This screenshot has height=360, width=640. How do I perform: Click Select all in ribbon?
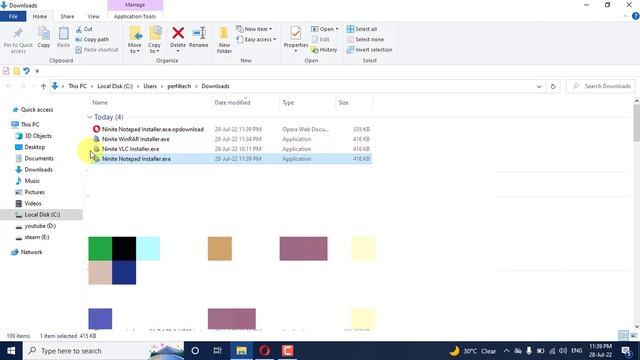click(x=362, y=29)
